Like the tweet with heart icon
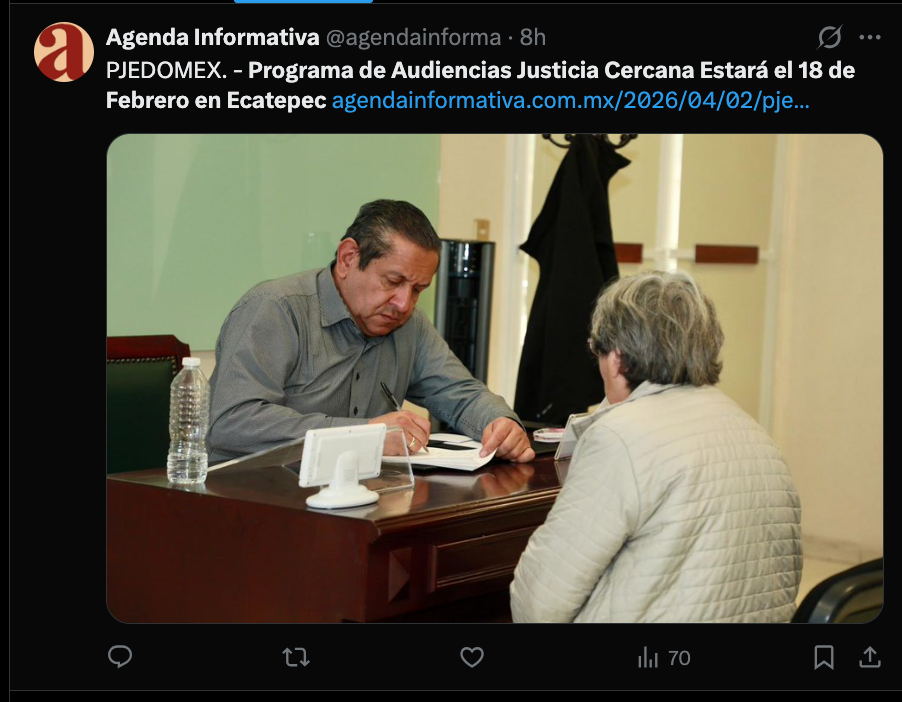This screenshot has width=902, height=702. pos(472,657)
